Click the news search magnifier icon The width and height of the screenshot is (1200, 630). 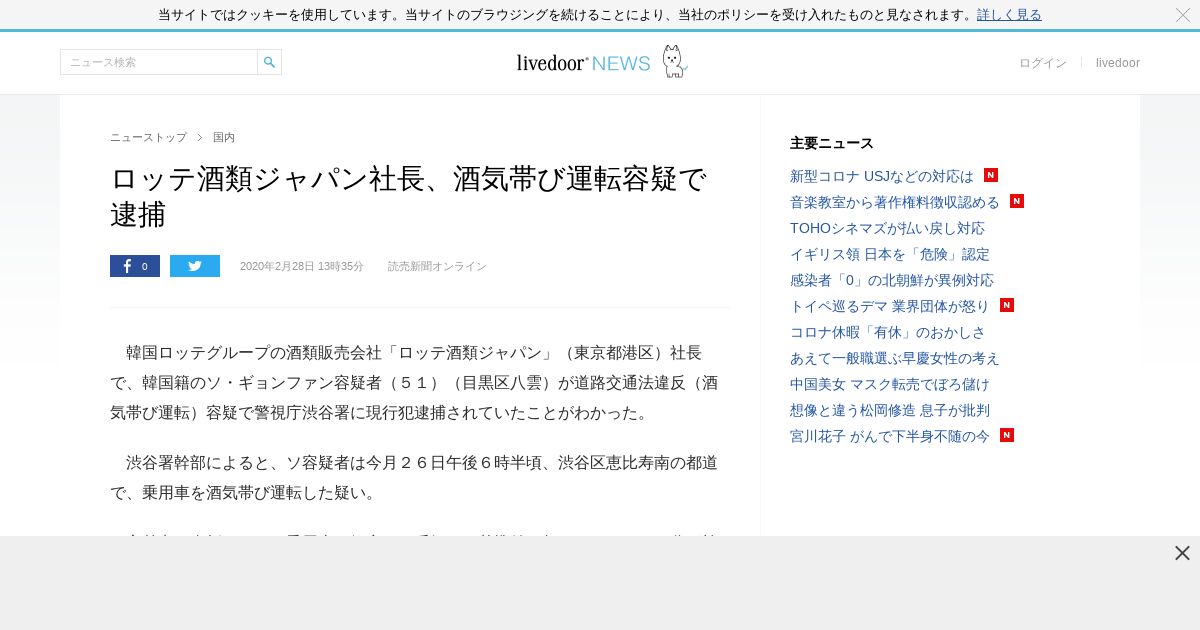(x=269, y=62)
